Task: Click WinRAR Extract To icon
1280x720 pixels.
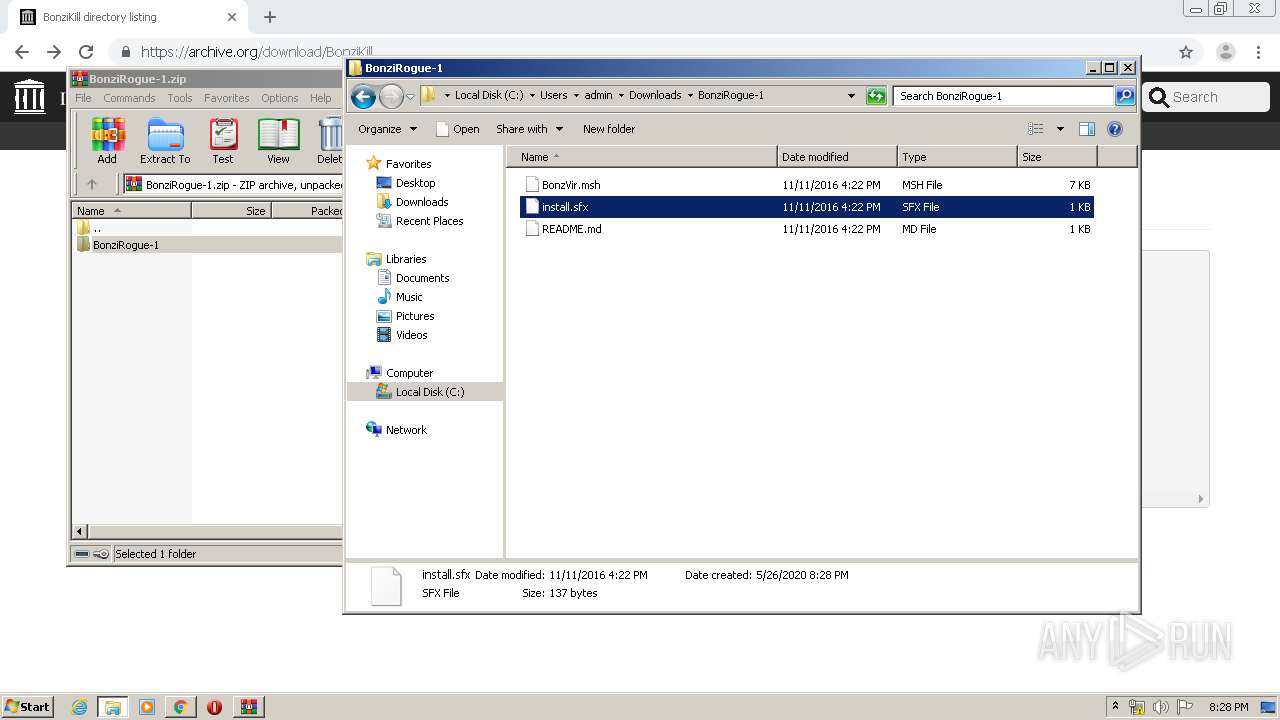Action: pos(165,140)
